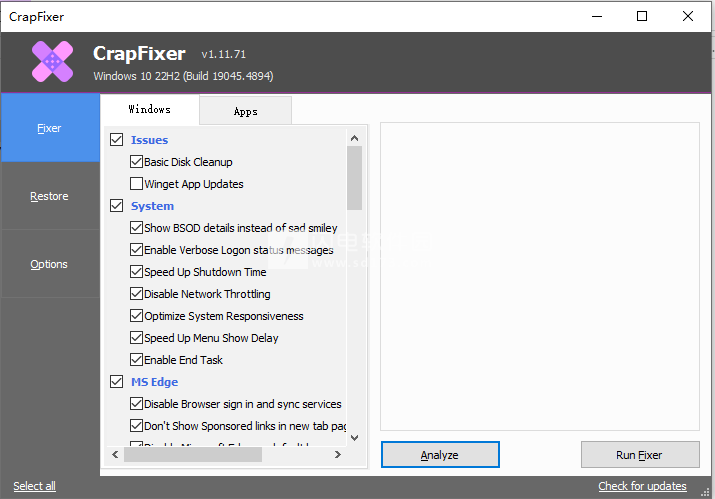Uncheck Enable End Task option
Screen dimensions: 715x499
point(136,359)
